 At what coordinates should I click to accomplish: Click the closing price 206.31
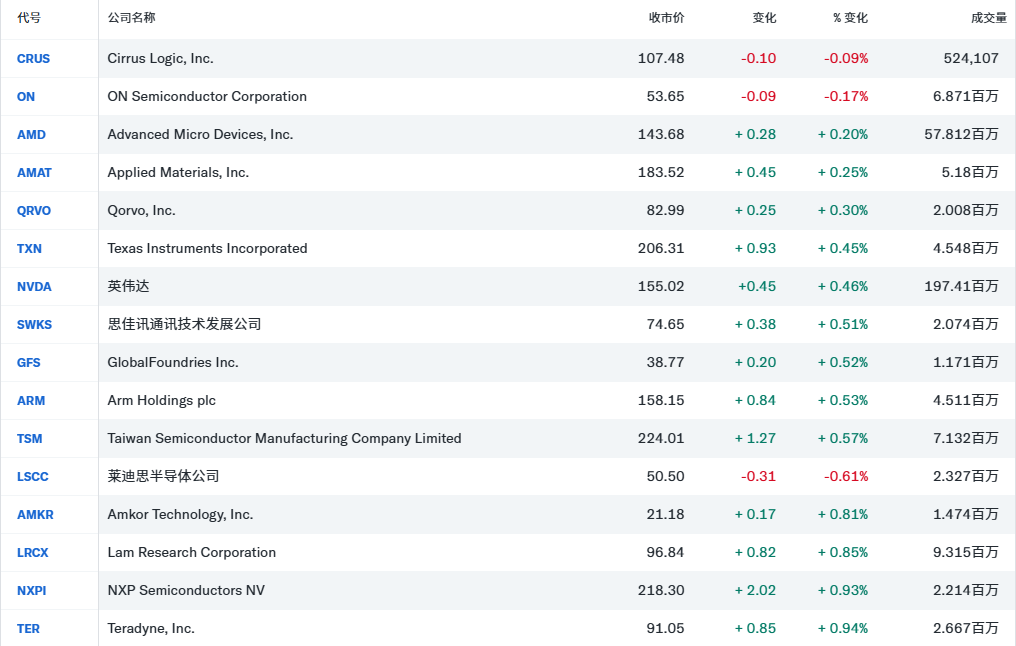(x=661, y=249)
